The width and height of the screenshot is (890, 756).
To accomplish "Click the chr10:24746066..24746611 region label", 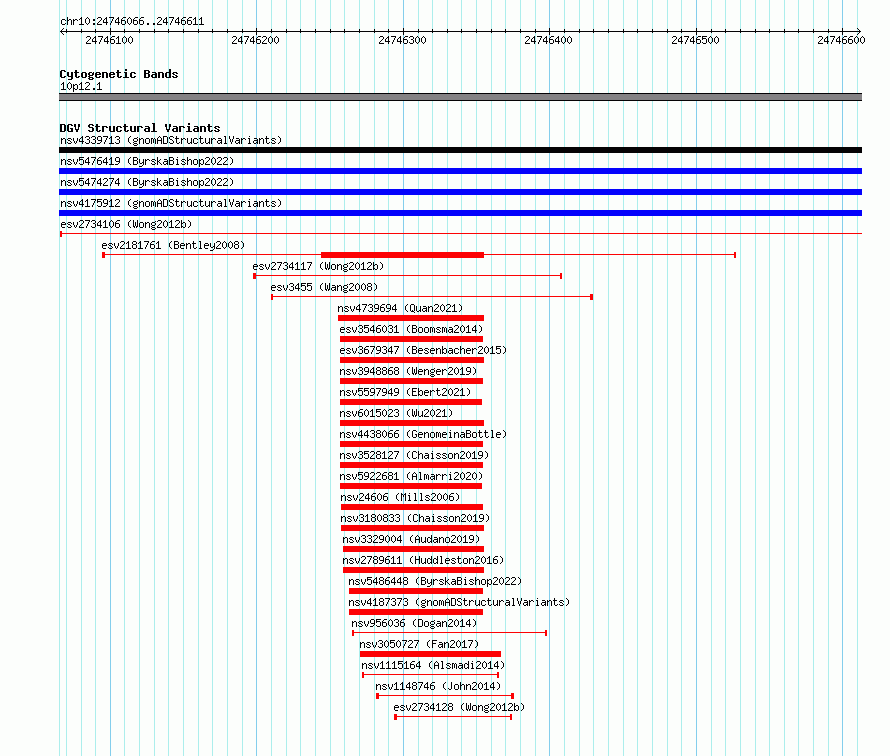I will [x=132, y=22].
